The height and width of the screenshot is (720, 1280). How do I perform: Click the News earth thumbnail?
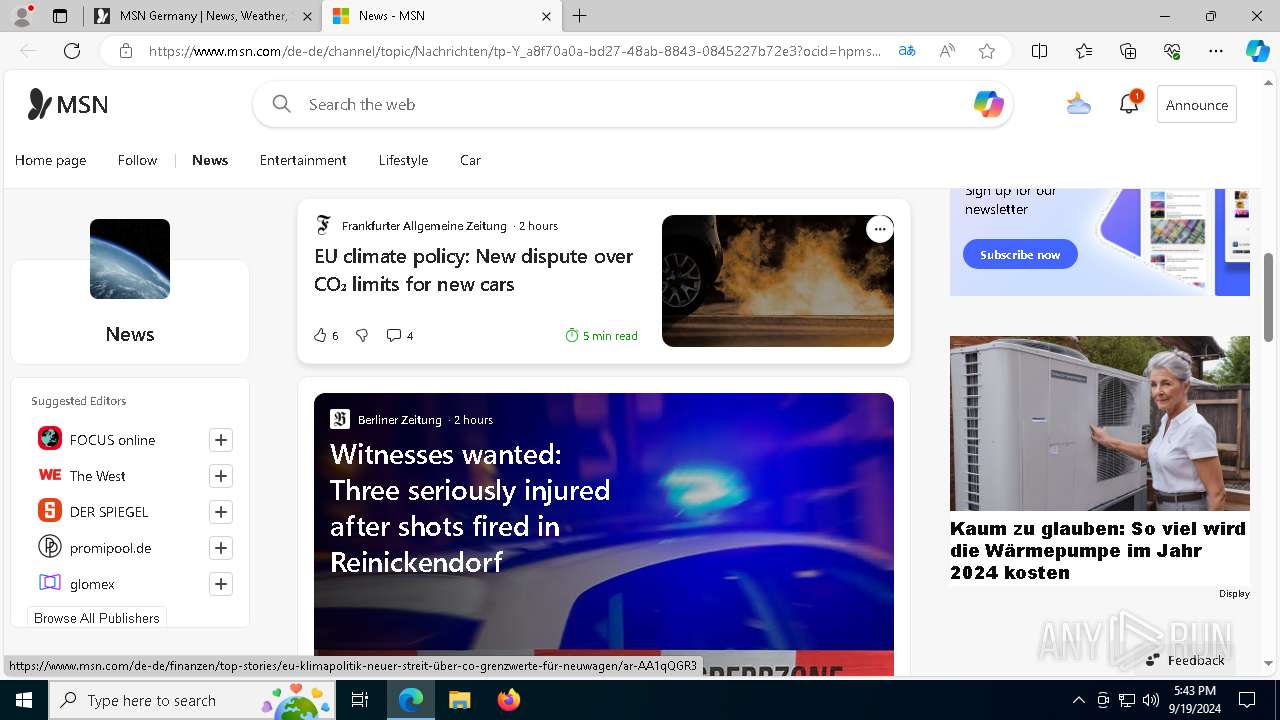(x=130, y=259)
